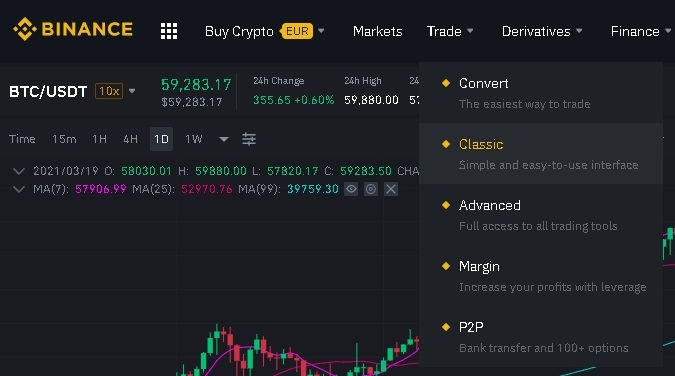Image resolution: width=675 pixels, height=376 pixels.
Task: Open MA indicator settings target icon
Action: 371,189
